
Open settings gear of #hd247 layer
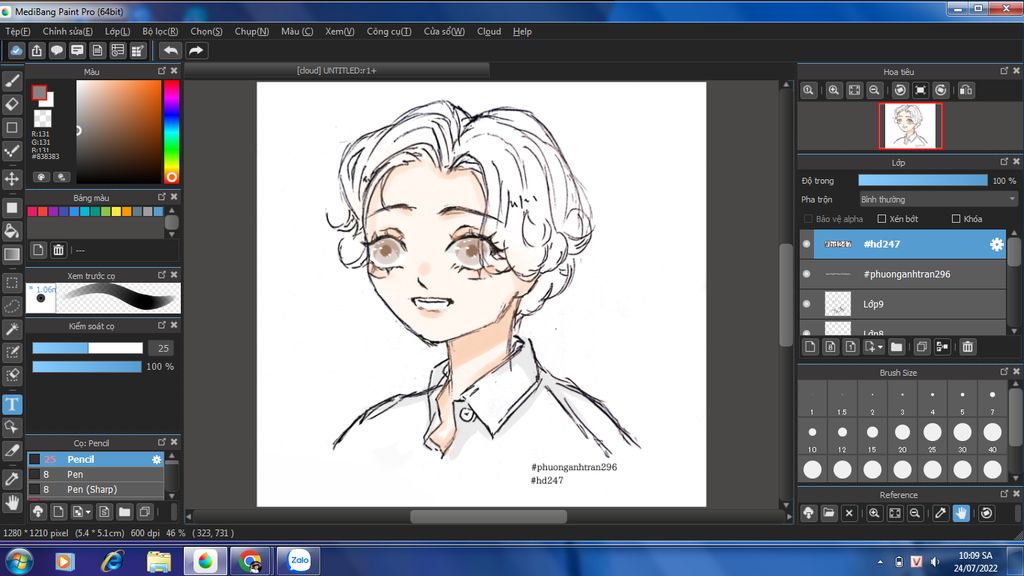point(996,244)
